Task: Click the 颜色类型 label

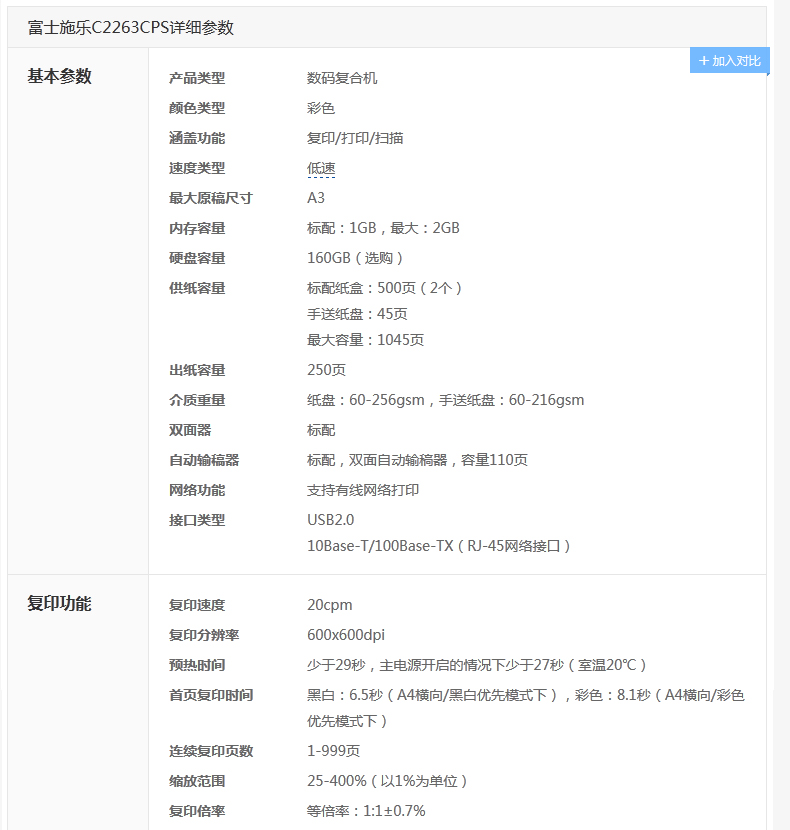Action: tap(197, 108)
